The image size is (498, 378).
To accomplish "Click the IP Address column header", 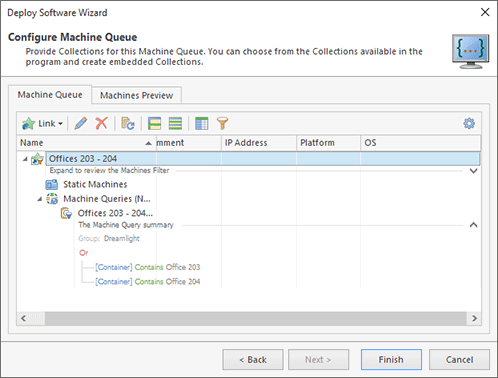I will coord(259,143).
